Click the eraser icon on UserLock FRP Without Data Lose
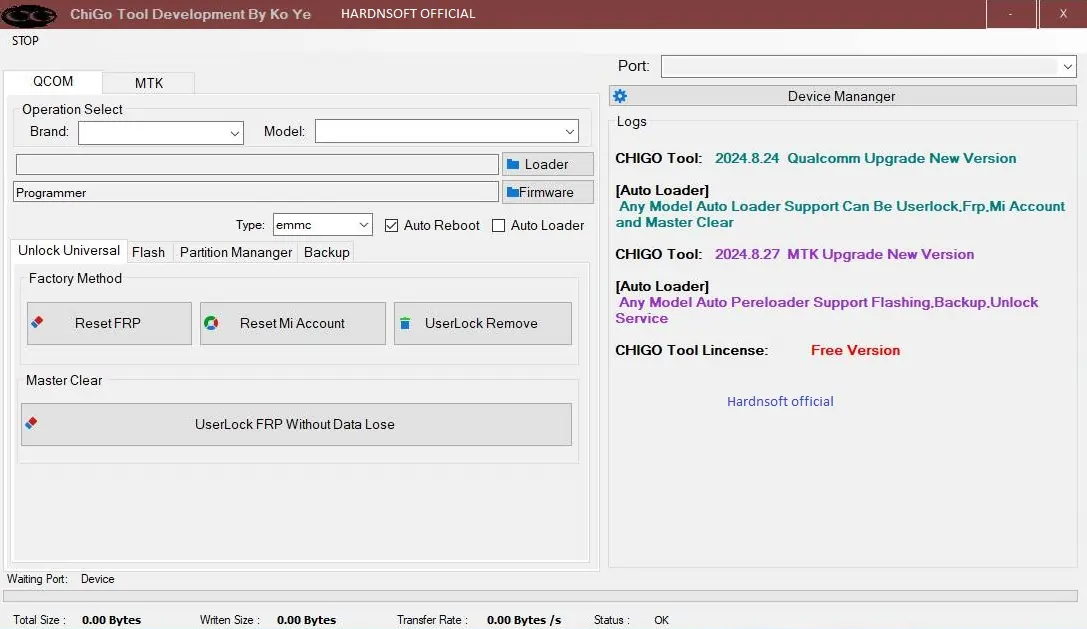 31,422
